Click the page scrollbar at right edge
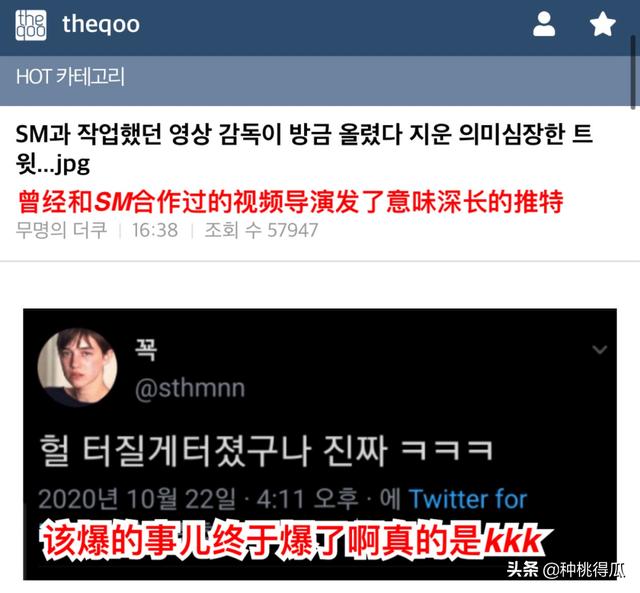Image resolution: width=640 pixels, height=593 pixels. pos(633,72)
